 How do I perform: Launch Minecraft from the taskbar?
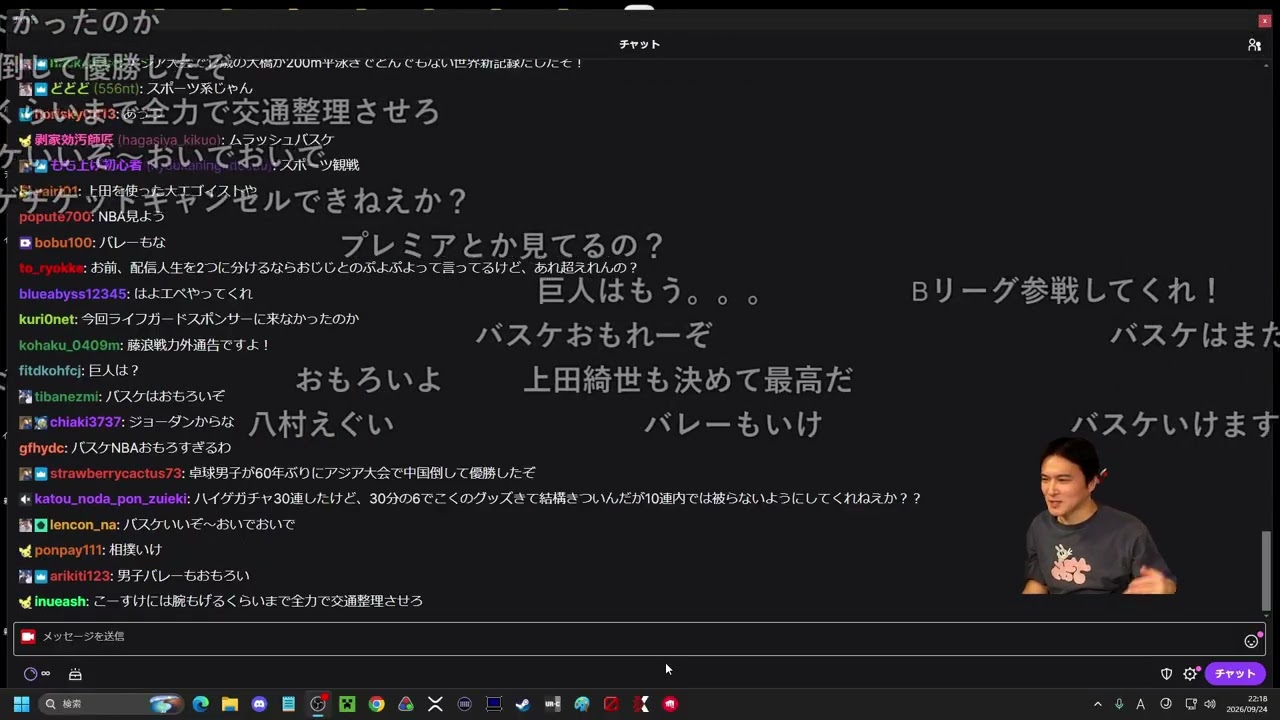coord(347,704)
